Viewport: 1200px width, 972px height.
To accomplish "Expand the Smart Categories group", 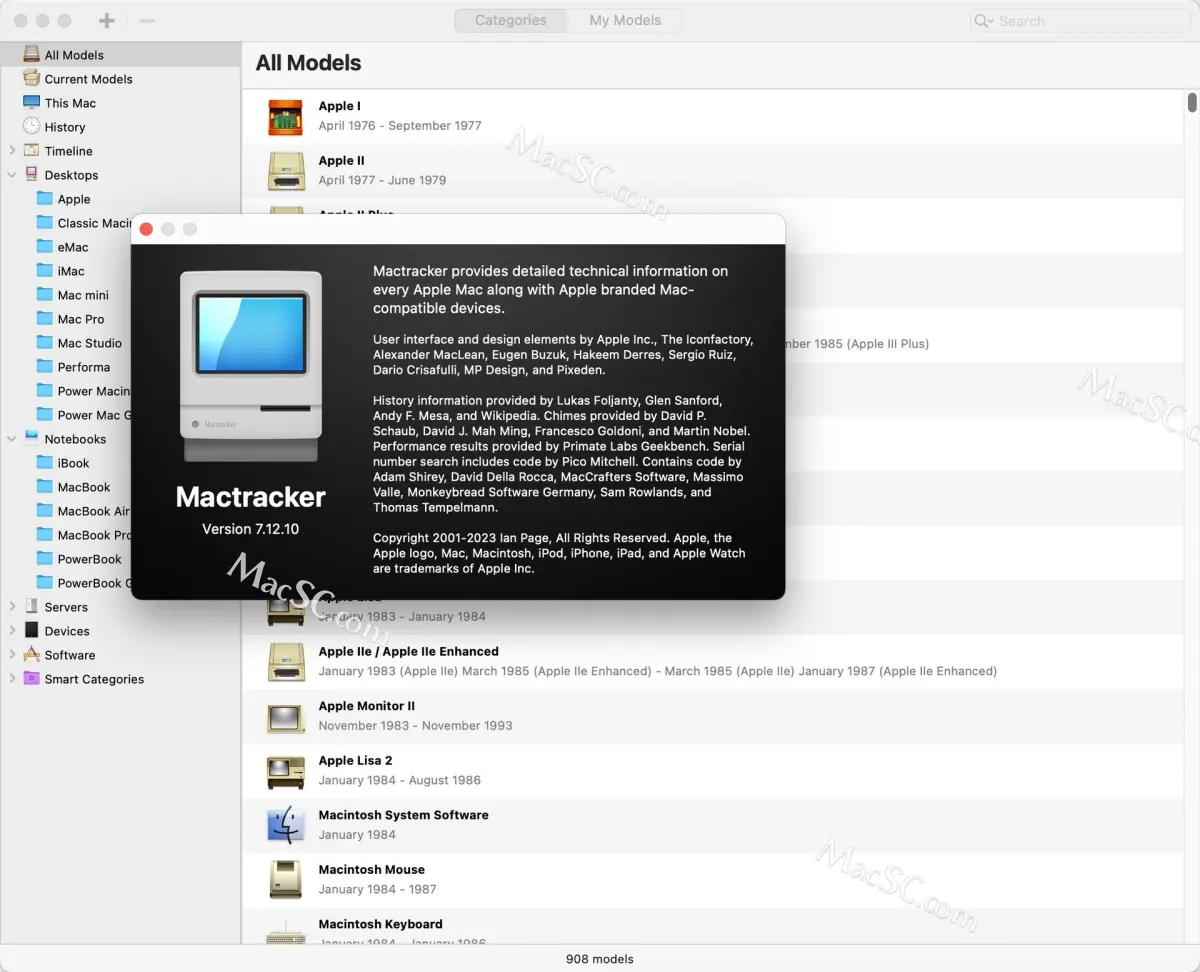I will (x=12, y=679).
